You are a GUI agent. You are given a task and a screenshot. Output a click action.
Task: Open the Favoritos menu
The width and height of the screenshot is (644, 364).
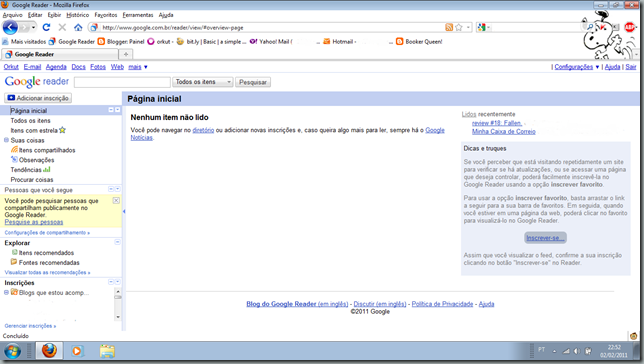pos(106,15)
